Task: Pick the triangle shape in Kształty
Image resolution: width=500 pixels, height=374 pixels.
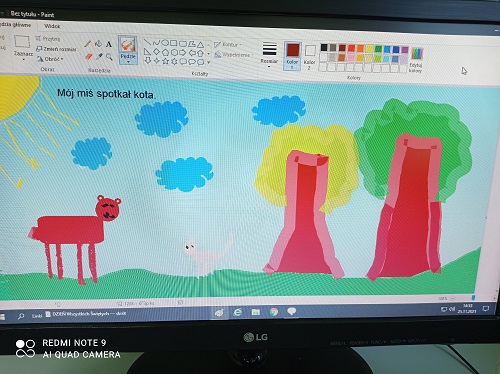Action: click(200, 44)
